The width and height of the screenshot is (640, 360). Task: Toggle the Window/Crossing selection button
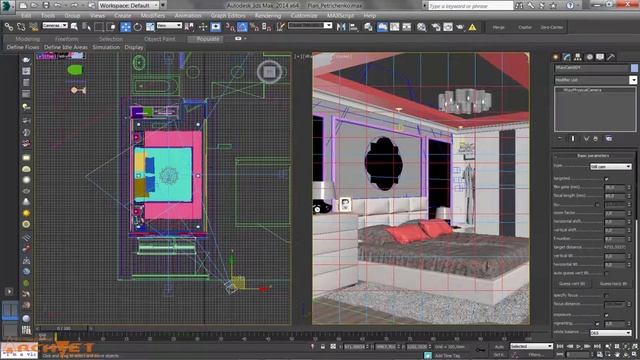coord(111,27)
